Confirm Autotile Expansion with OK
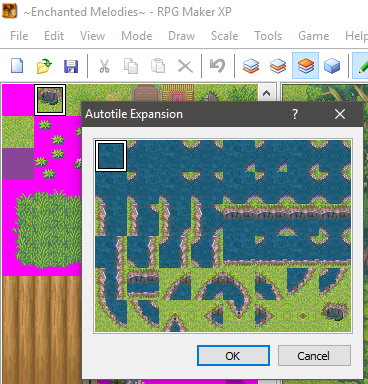 [233, 356]
